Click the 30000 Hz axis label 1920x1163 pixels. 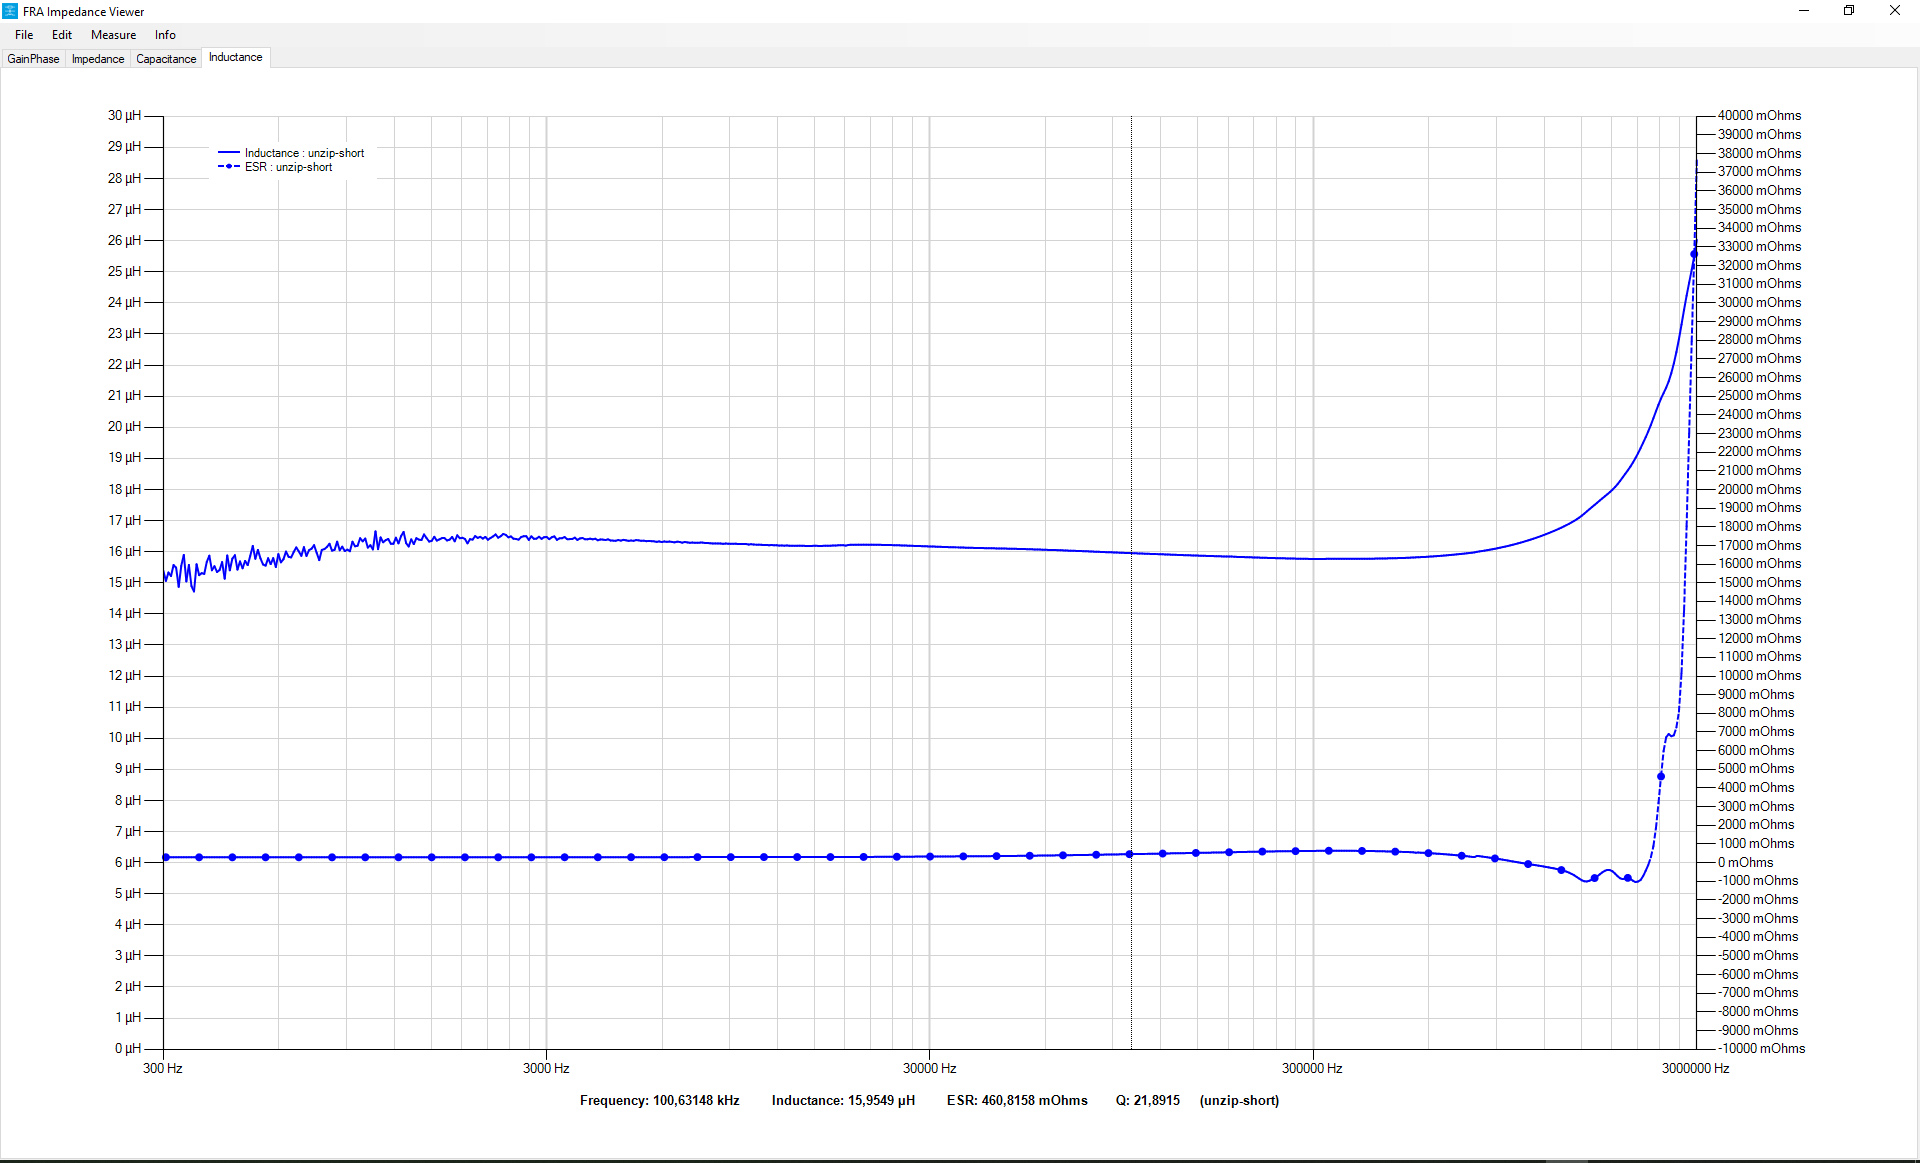tap(930, 1069)
